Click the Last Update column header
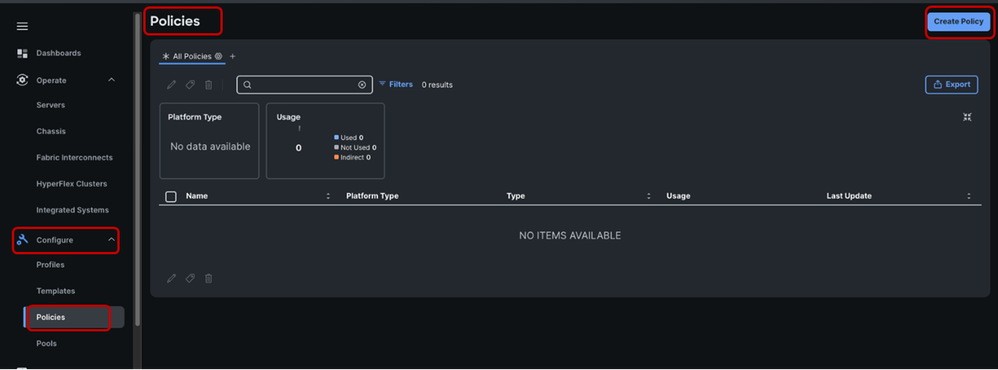998x370 pixels. click(849, 196)
